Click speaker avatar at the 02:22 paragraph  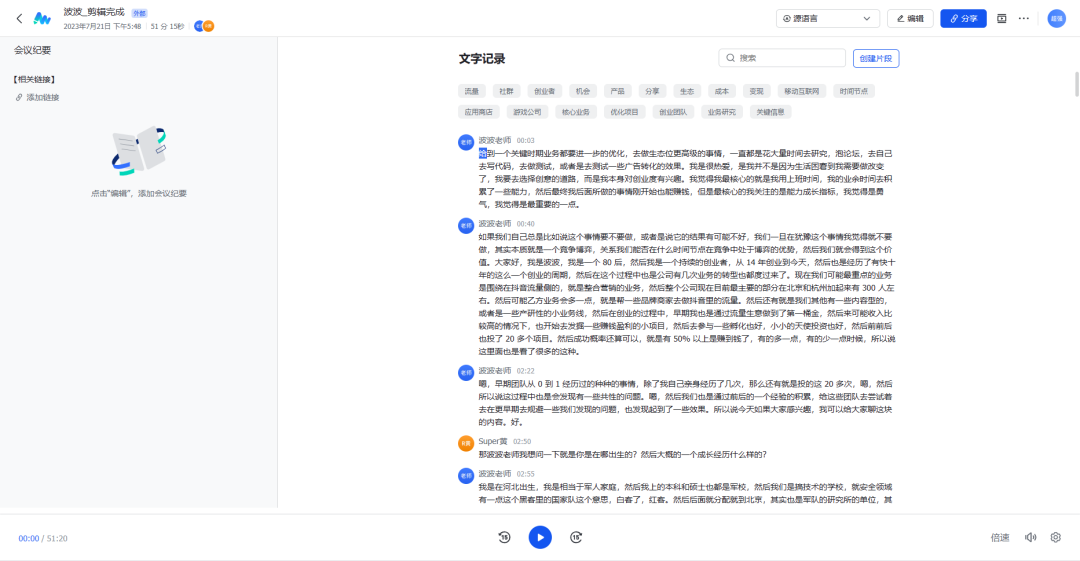(466, 372)
